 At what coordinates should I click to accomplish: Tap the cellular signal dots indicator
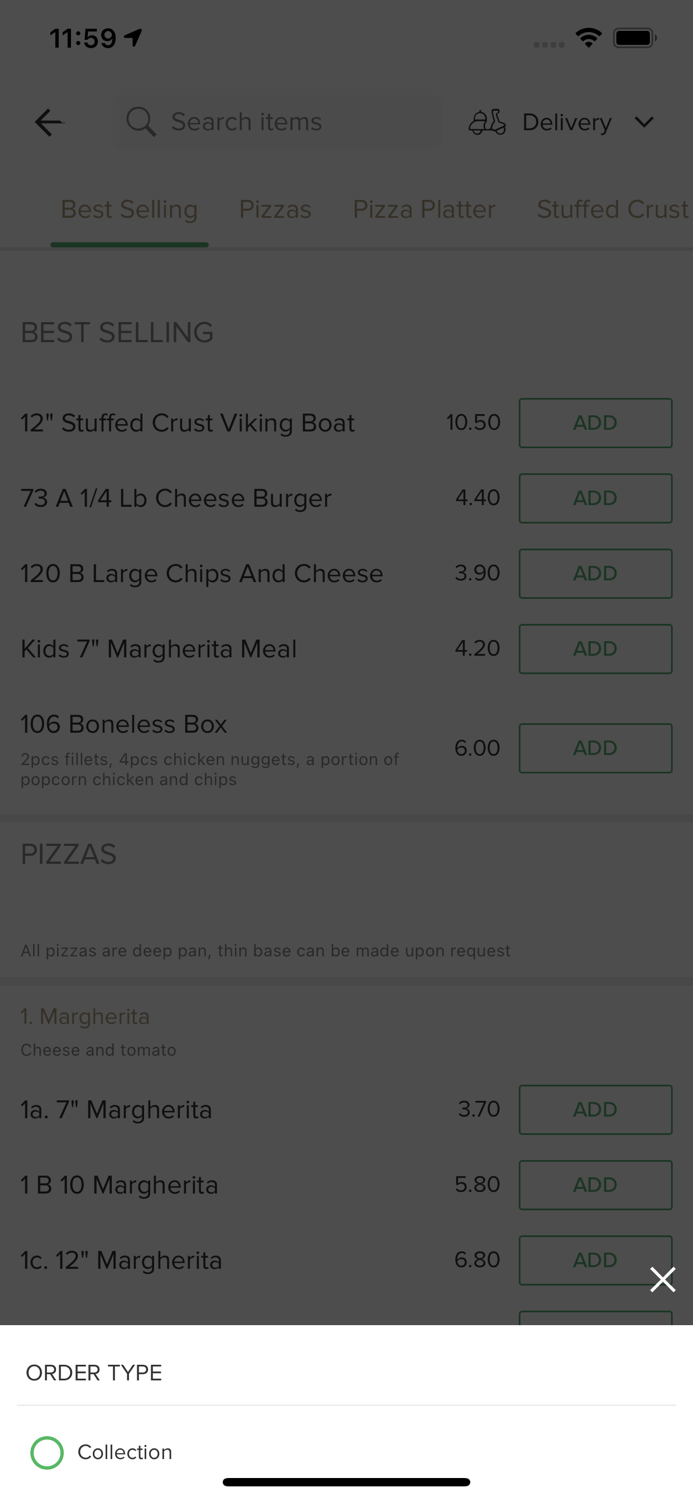pos(548,43)
